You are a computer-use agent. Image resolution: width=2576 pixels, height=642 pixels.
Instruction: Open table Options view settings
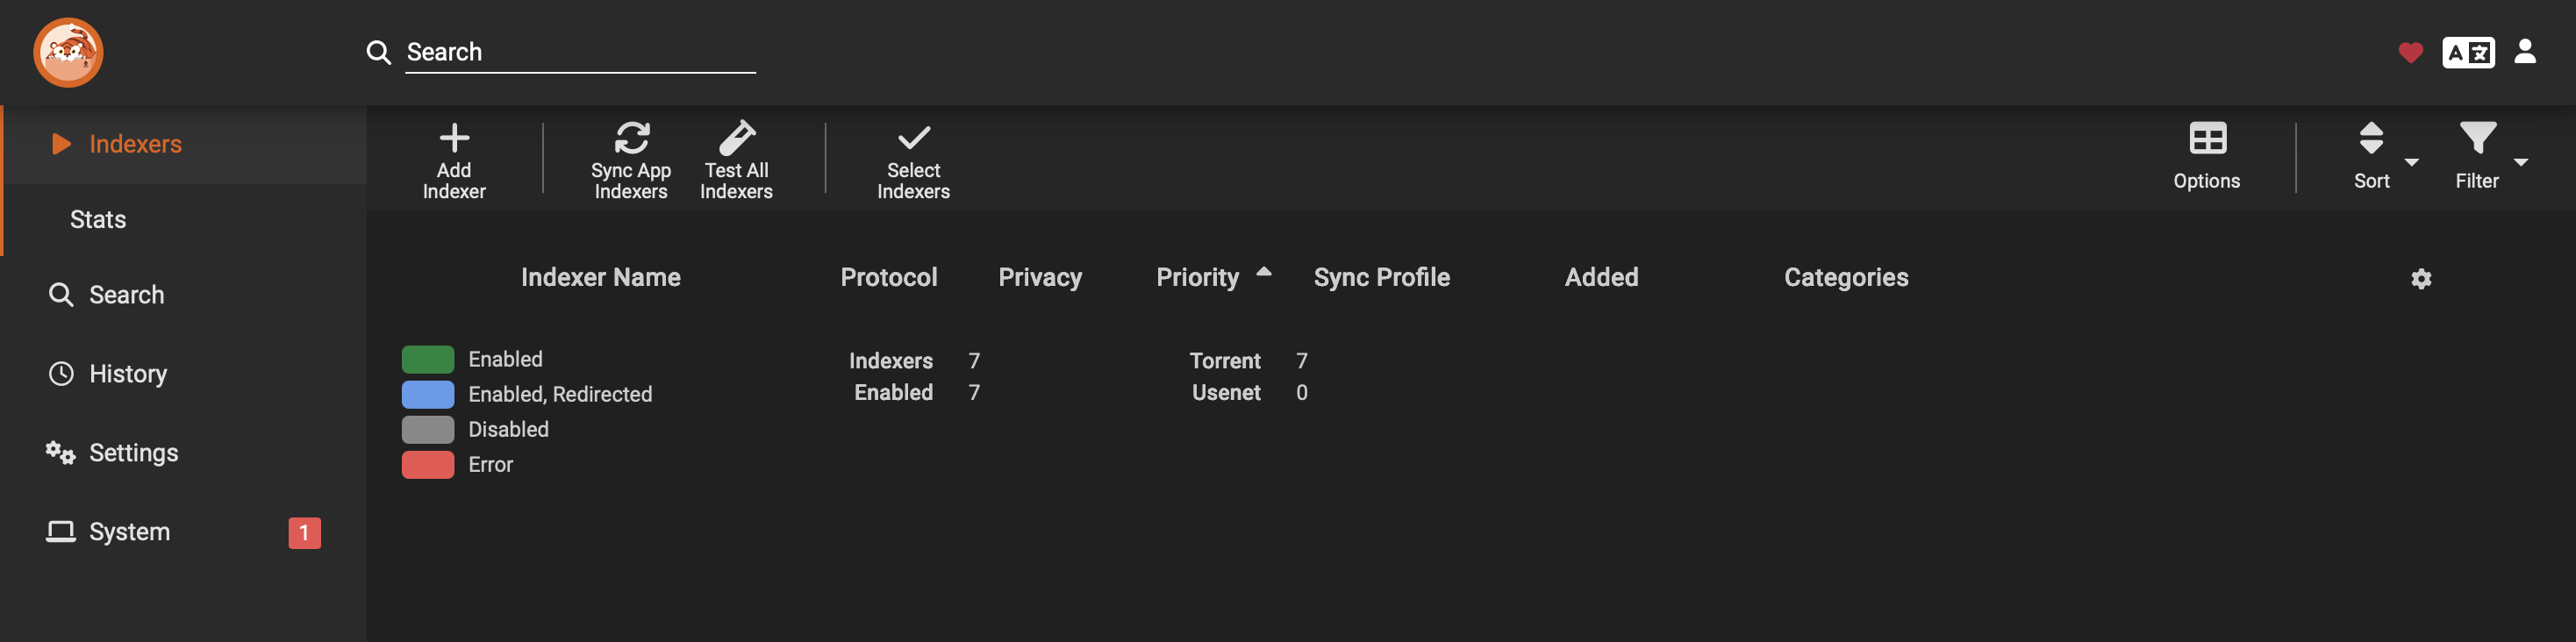tap(2206, 158)
